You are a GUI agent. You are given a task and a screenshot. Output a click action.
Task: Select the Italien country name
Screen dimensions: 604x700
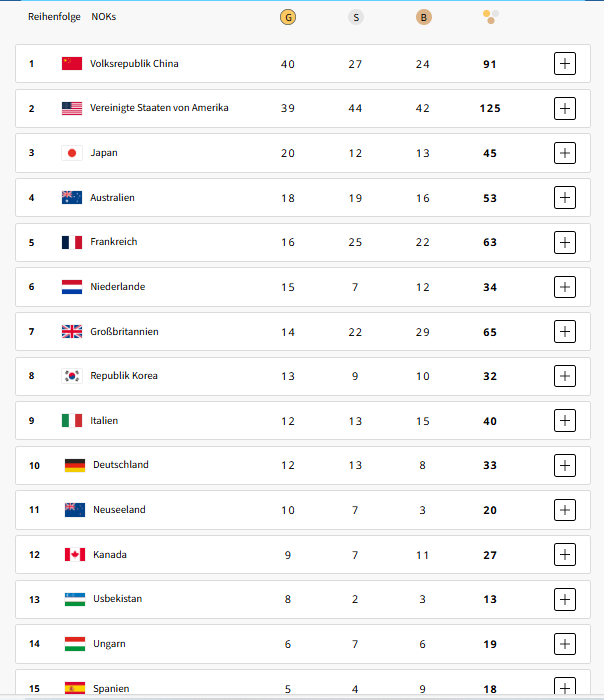click(104, 421)
